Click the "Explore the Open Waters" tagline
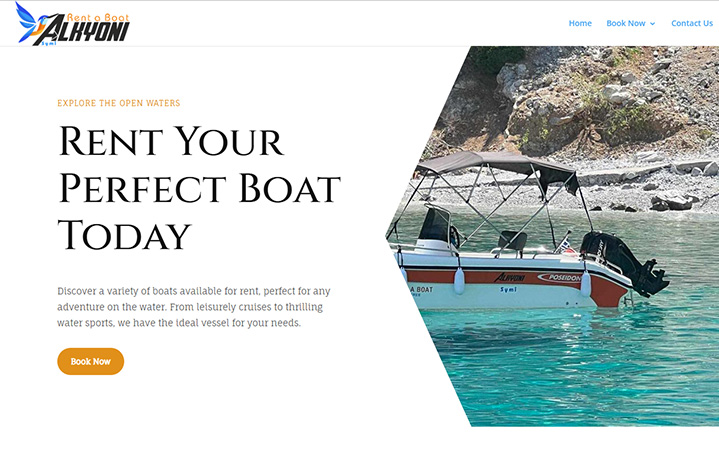The height and width of the screenshot is (461, 719). click(x=119, y=103)
